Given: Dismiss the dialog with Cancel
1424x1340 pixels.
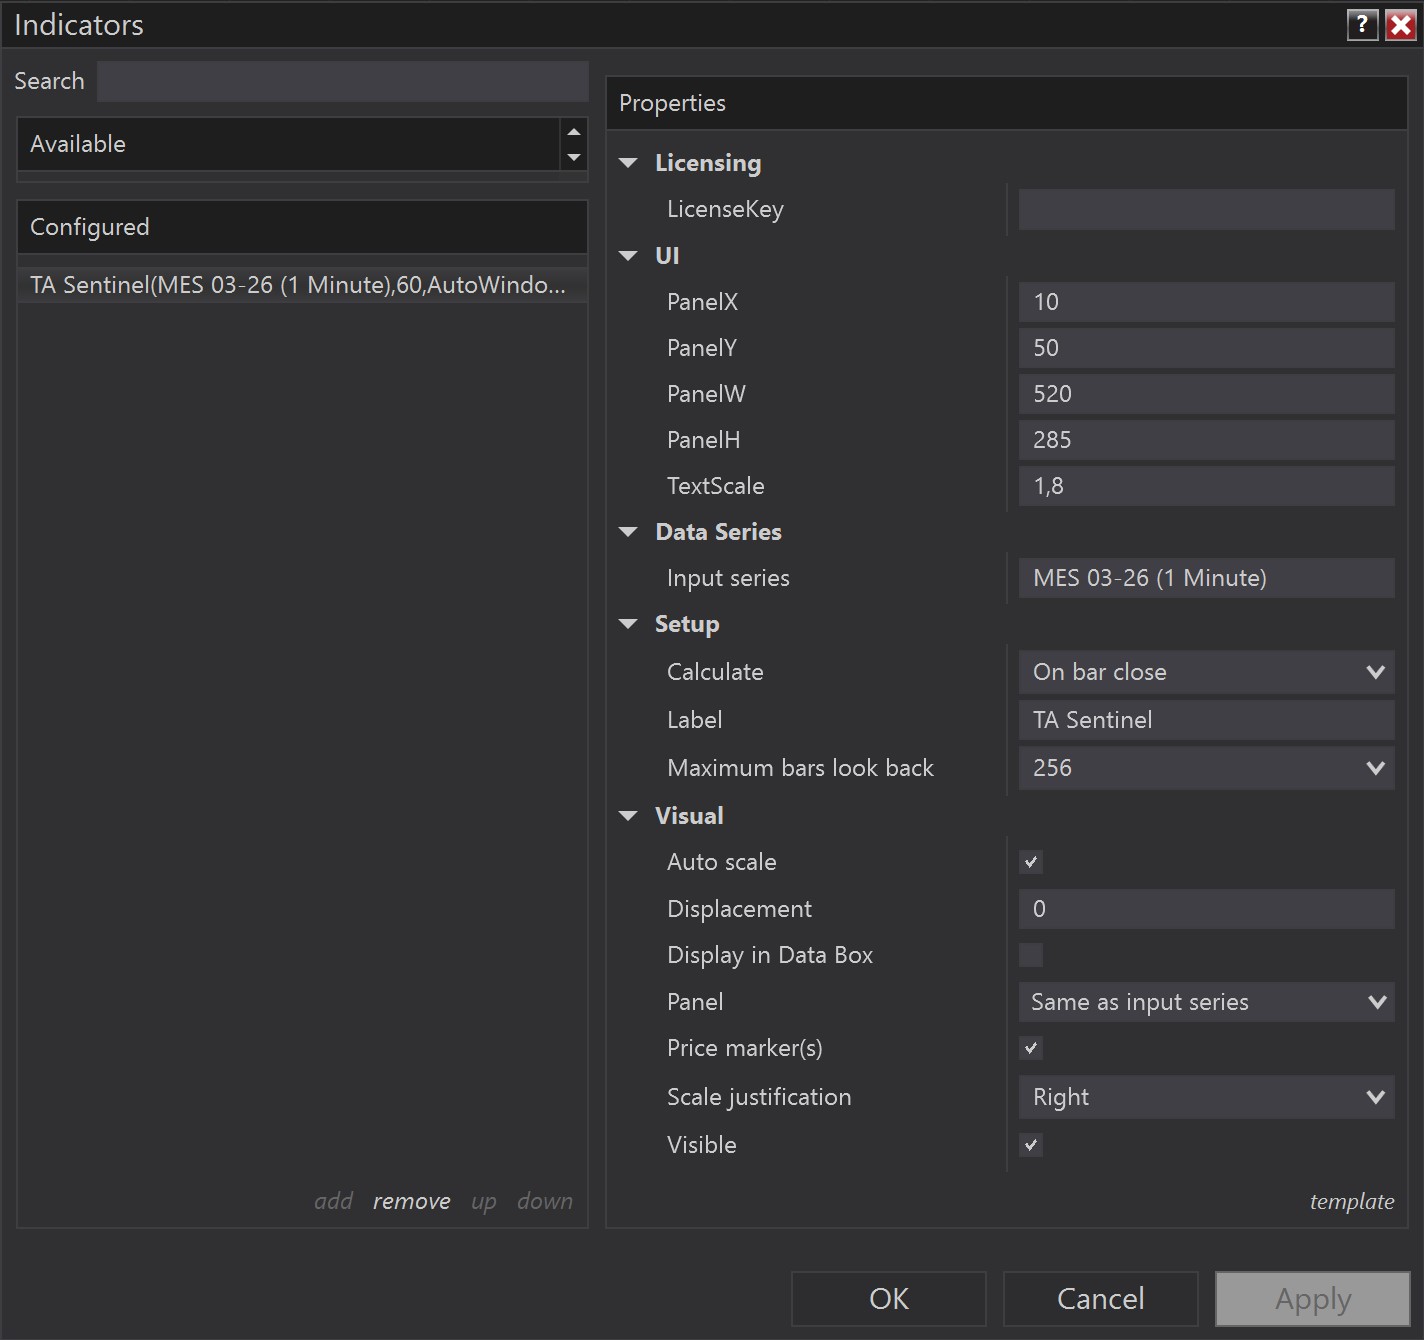Looking at the screenshot, I should coord(1100,1298).
